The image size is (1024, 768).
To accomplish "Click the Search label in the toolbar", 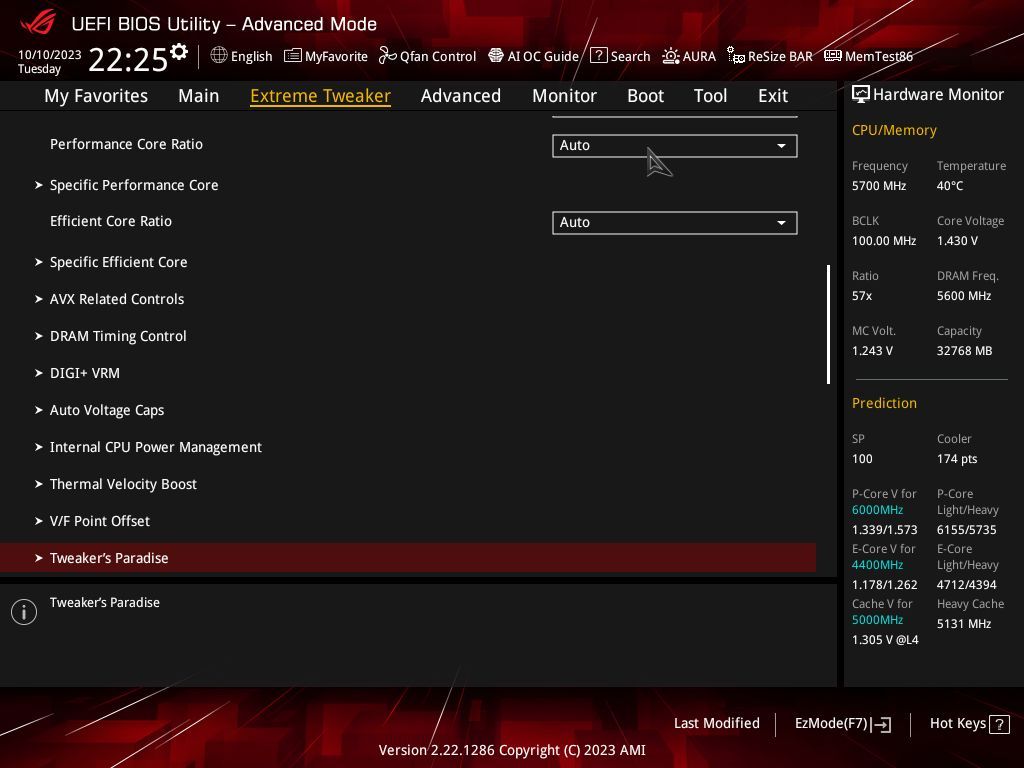I will point(630,56).
